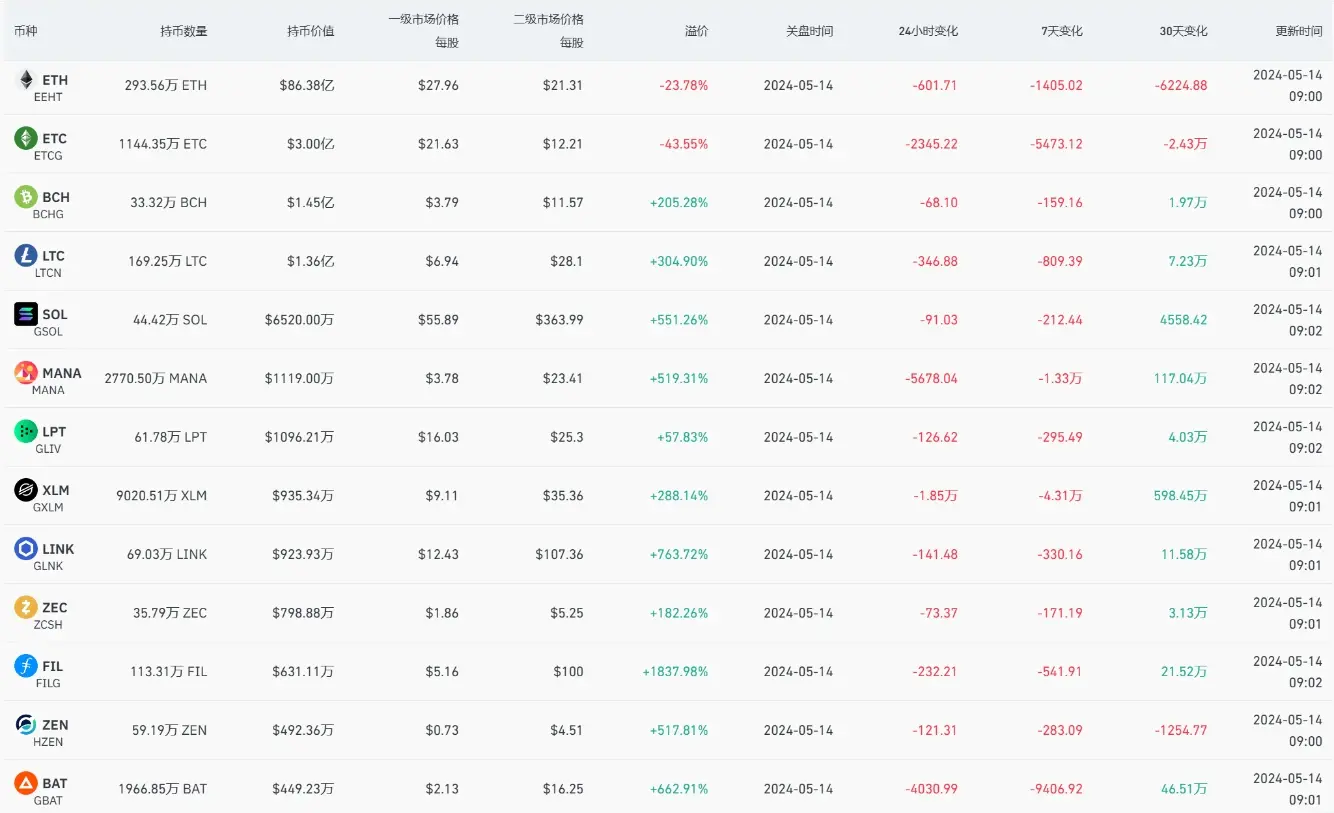Screen dimensions: 1334x813
Task: Sort by 30天变化 column header
Action: pos(1183,31)
